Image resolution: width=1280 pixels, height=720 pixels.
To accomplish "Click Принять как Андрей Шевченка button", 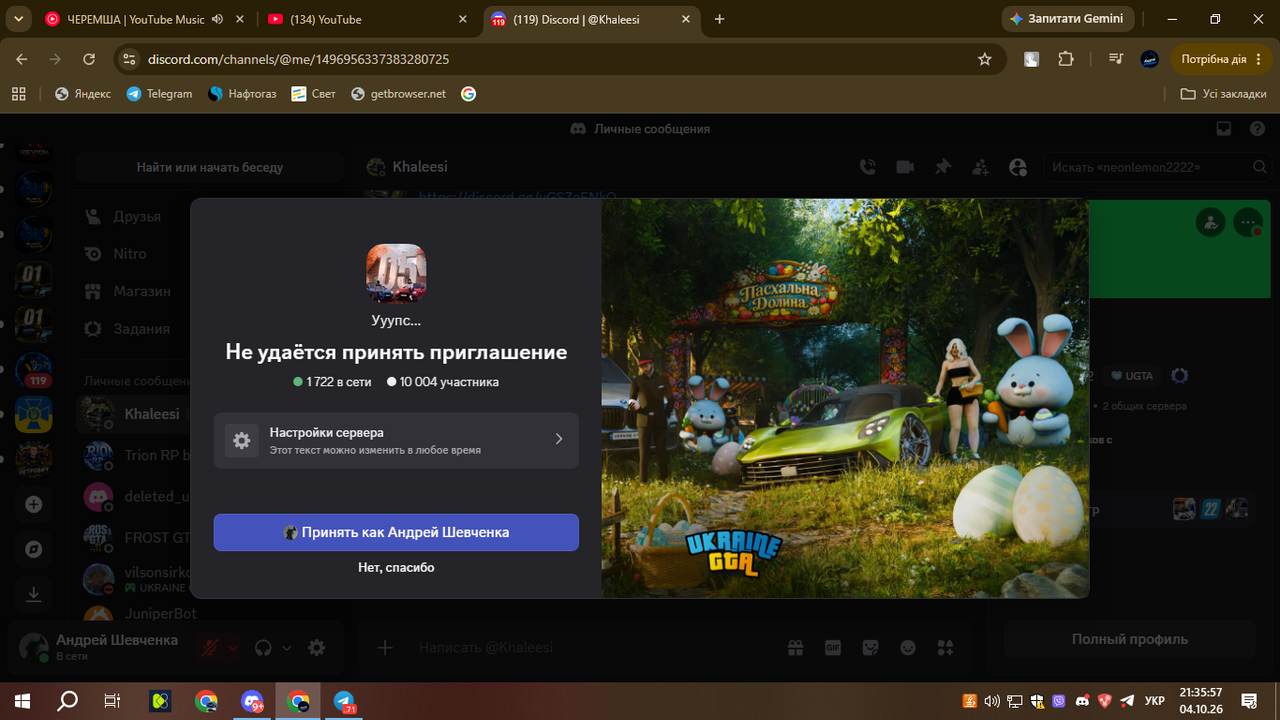I will 396,532.
